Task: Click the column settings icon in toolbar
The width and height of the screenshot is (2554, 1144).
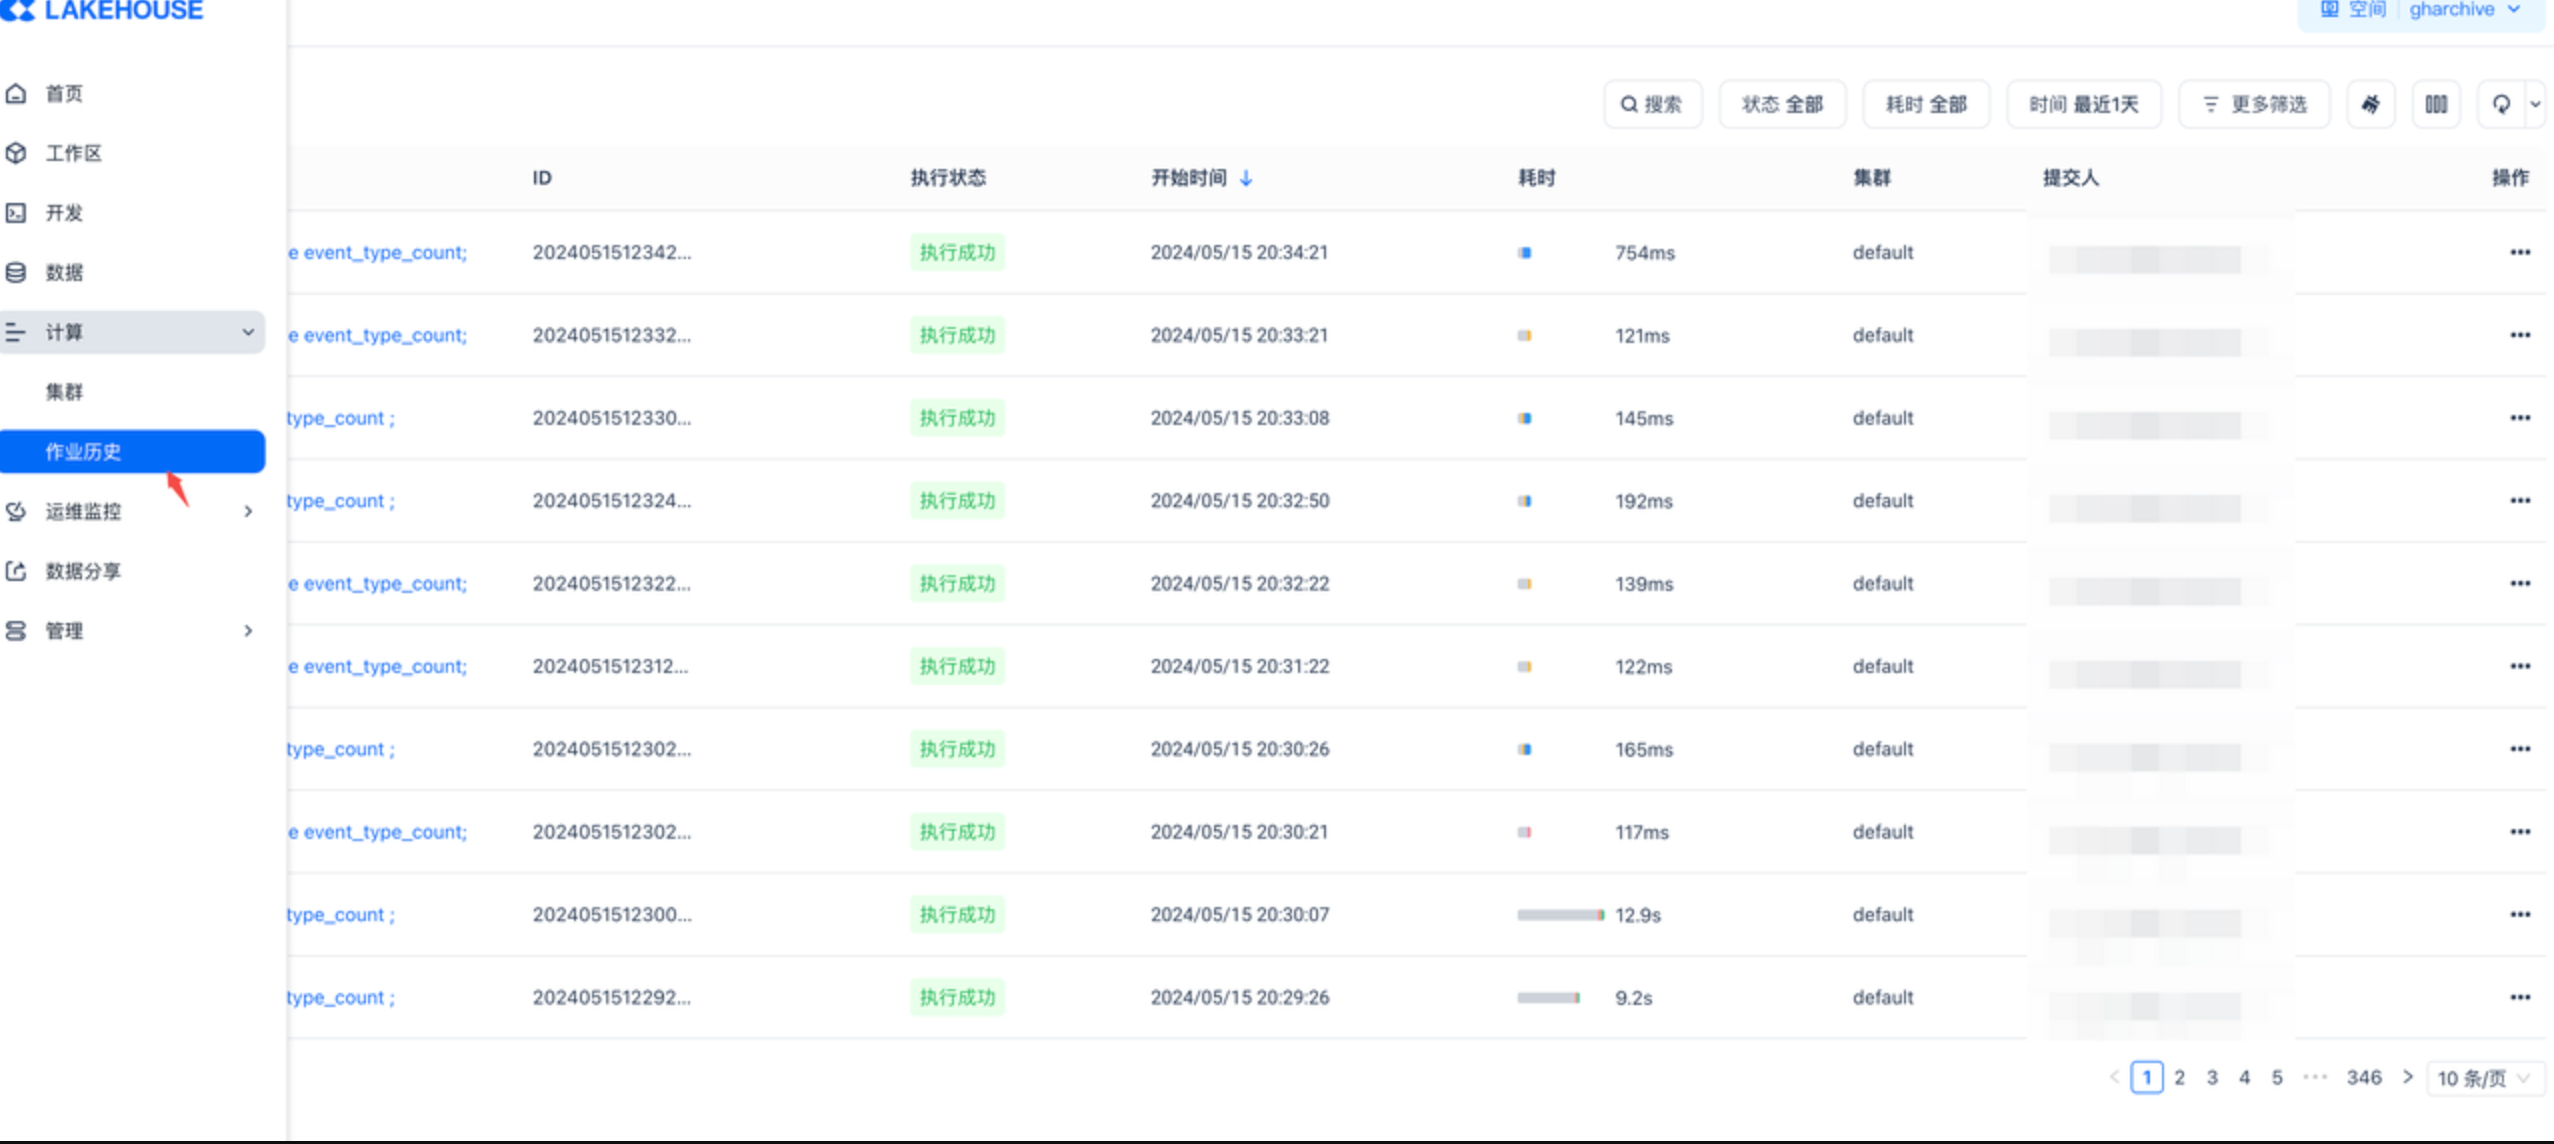Action: click(2436, 104)
